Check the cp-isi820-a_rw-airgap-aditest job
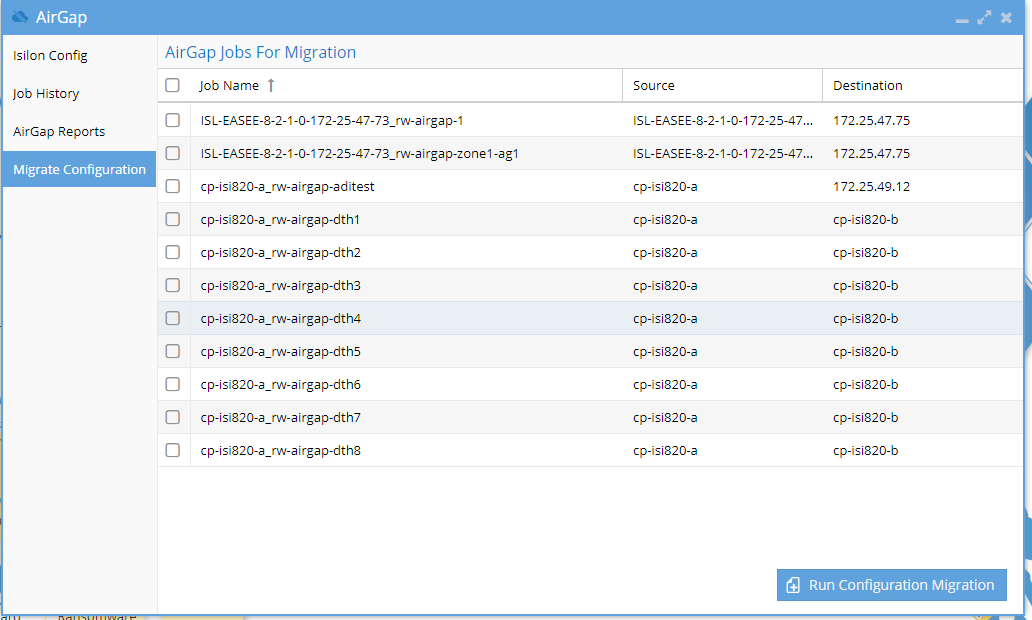 [172, 186]
